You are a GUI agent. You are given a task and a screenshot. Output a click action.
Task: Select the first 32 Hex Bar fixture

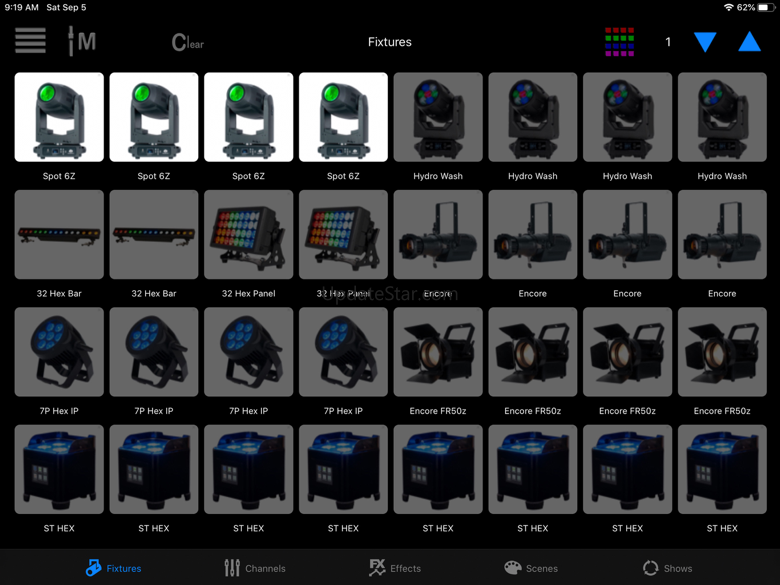click(x=59, y=235)
